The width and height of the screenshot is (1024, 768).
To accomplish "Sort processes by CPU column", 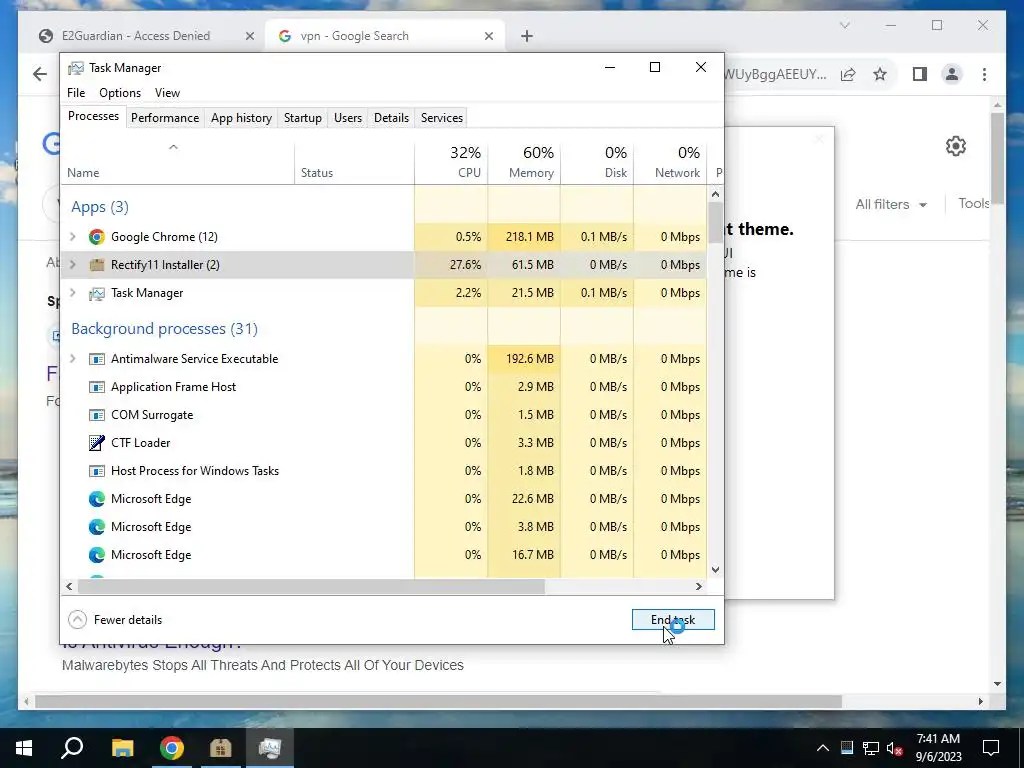I will coord(451,162).
